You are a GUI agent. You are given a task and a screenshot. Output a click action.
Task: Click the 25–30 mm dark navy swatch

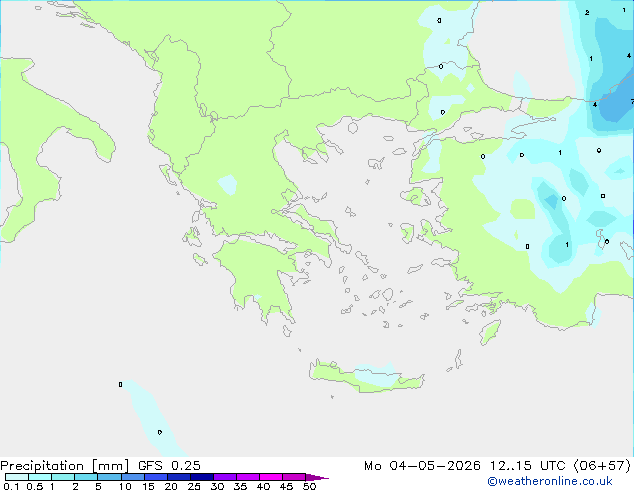(x=202, y=477)
